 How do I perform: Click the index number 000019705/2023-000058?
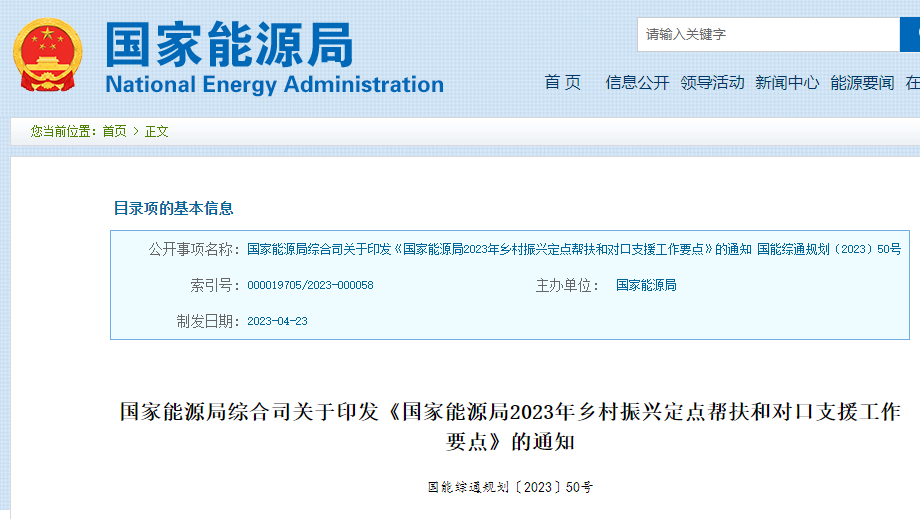click(x=310, y=285)
